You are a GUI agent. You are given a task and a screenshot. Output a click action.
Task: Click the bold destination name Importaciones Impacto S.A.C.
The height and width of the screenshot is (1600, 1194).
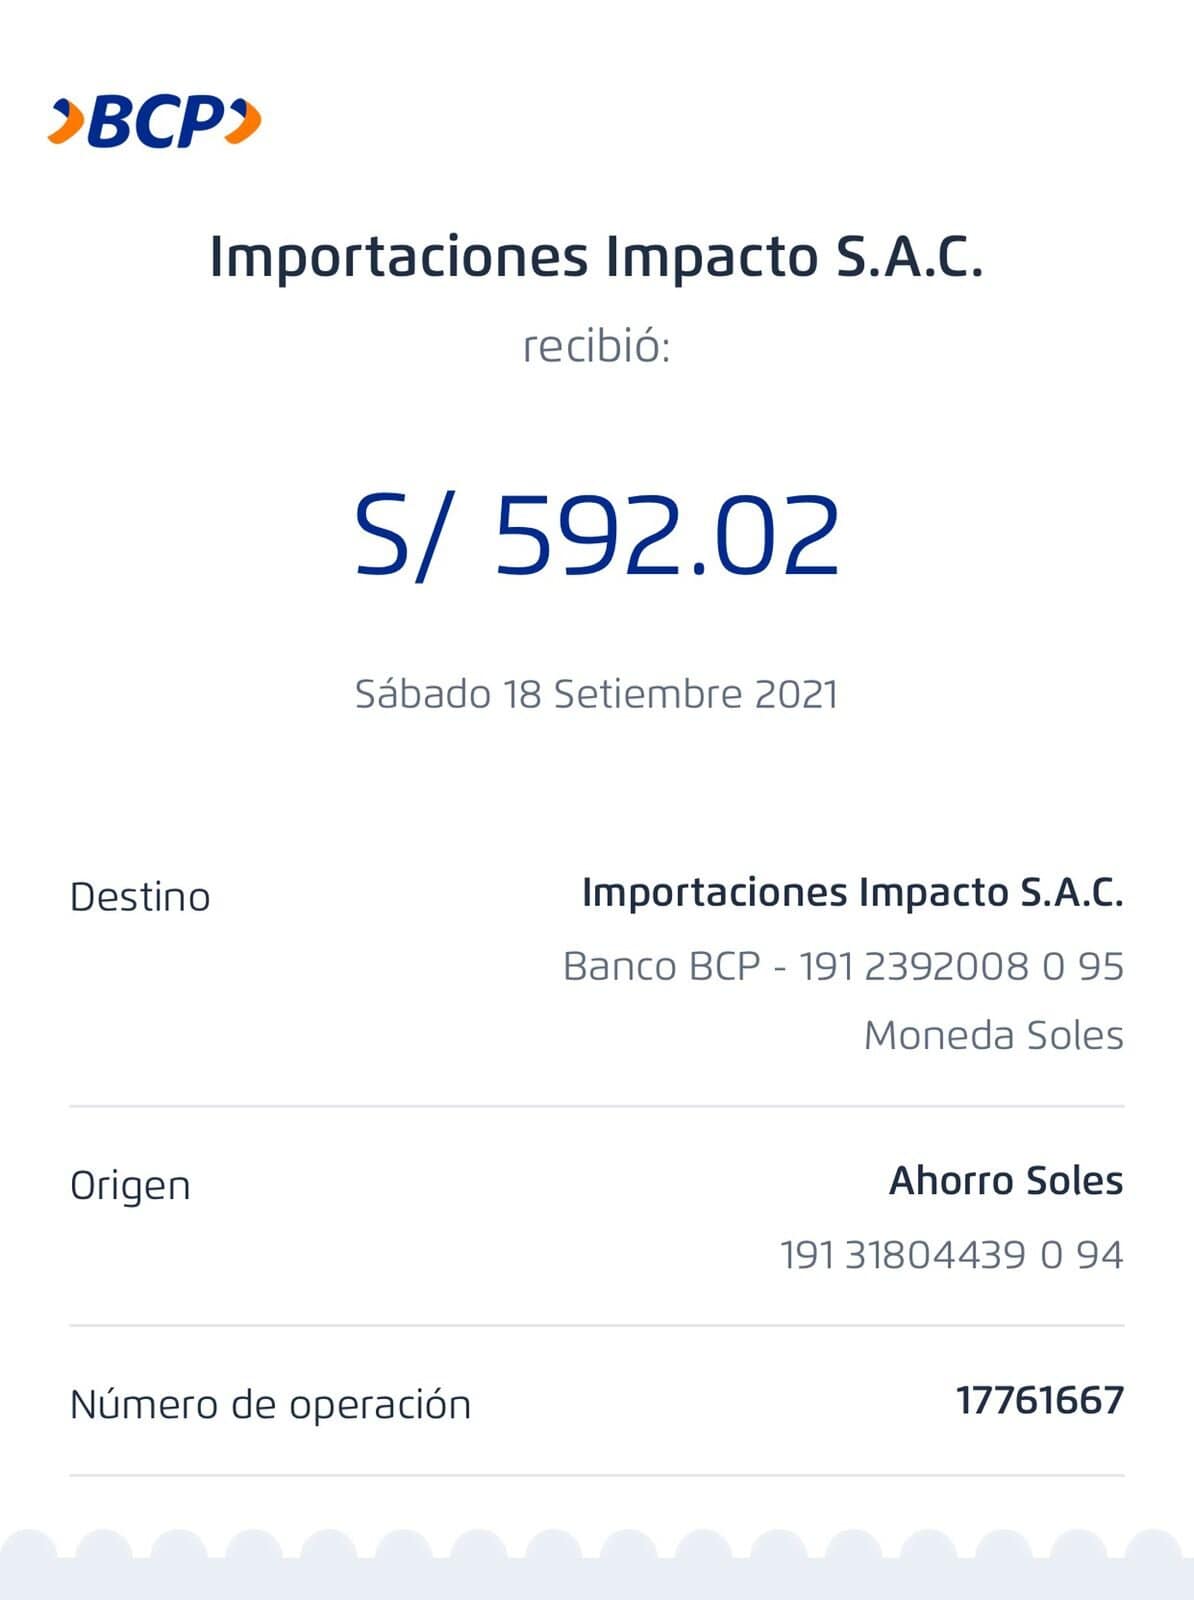(x=852, y=892)
